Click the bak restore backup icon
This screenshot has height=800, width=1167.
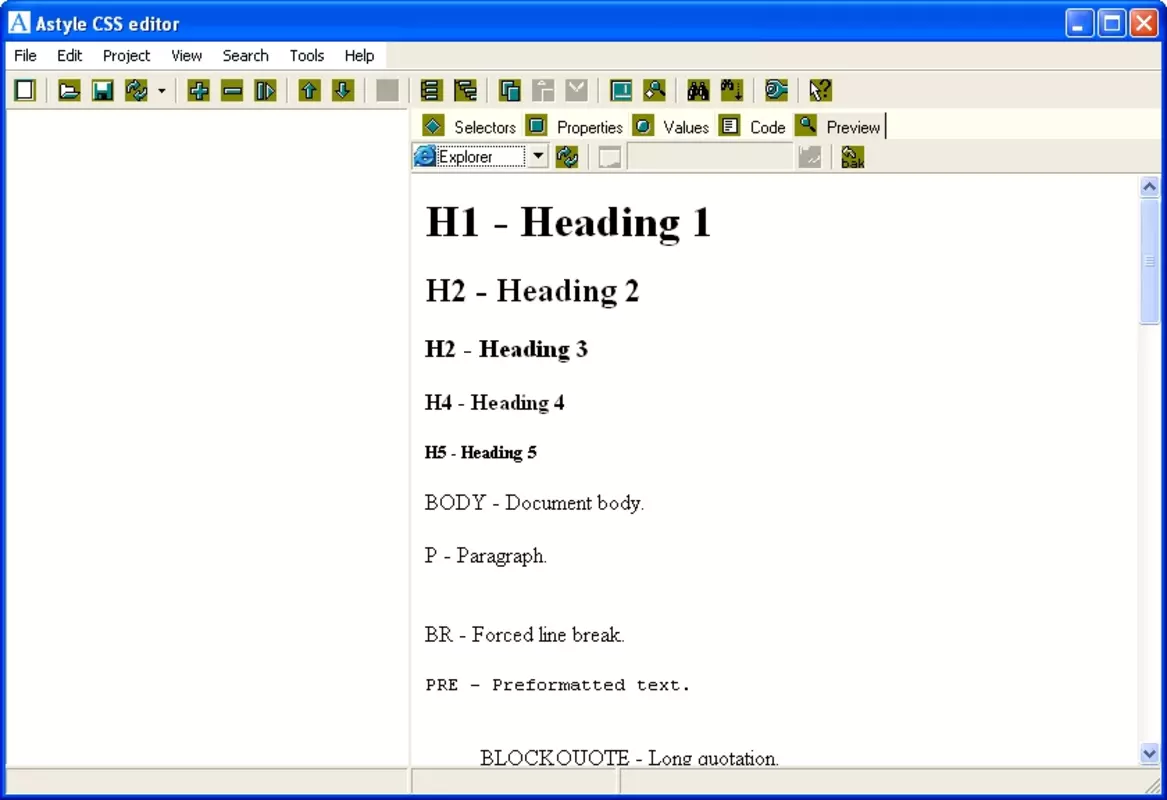click(852, 157)
